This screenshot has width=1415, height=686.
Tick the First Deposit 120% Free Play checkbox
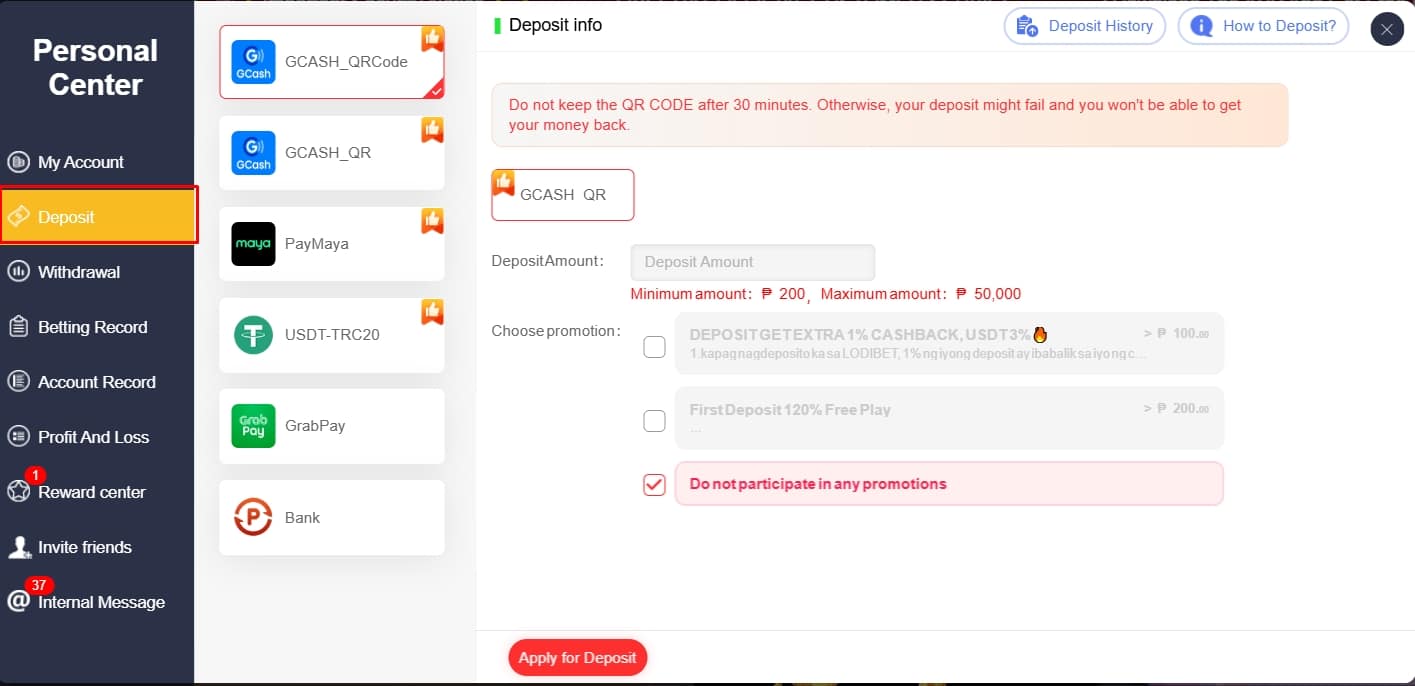[654, 421]
